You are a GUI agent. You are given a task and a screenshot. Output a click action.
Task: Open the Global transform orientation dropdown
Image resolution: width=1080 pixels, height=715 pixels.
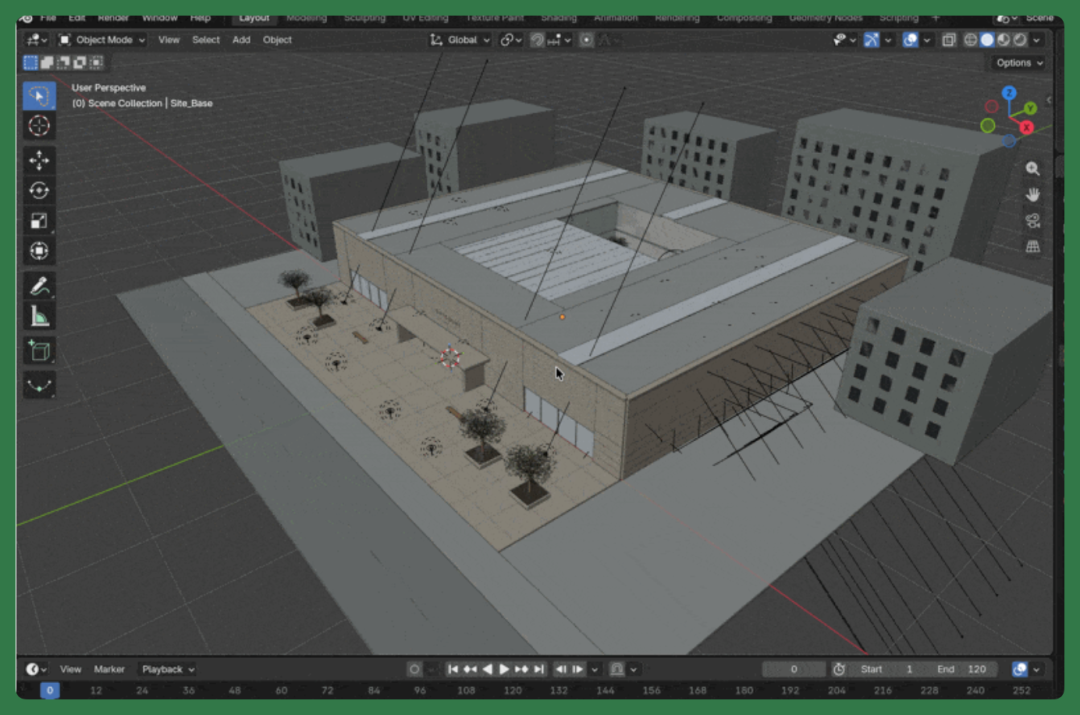coord(460,40)
